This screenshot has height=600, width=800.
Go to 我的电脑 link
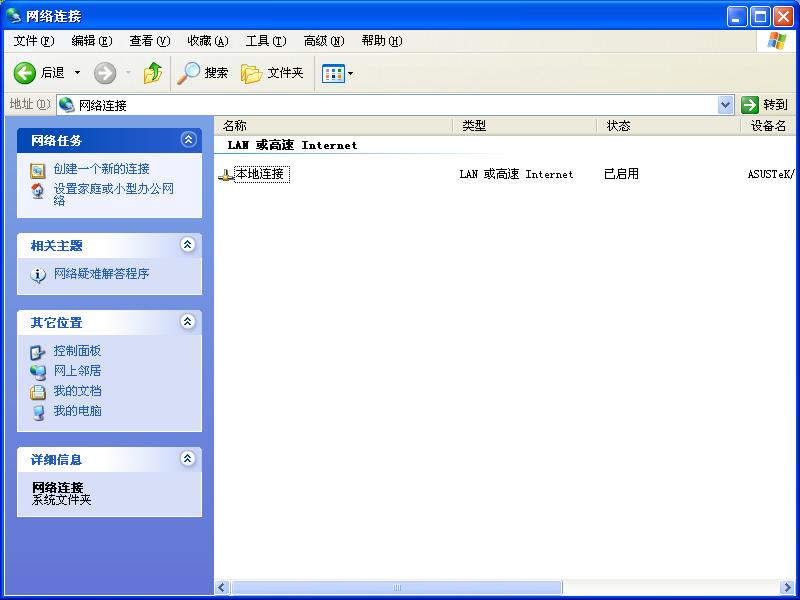point(78,411)
